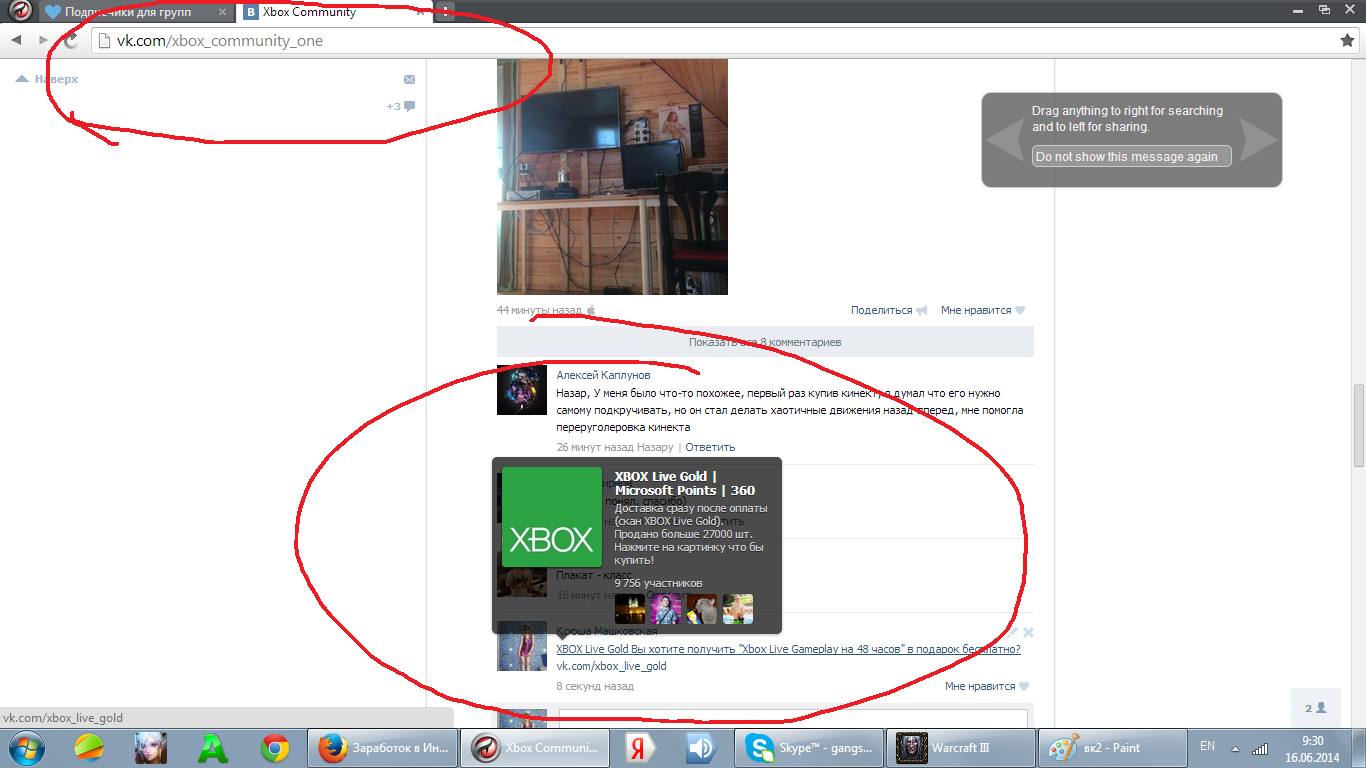This screenshot has height=768, width=1366.
Task: Open the online friends counter '2'
Action: coord(1315,708)
